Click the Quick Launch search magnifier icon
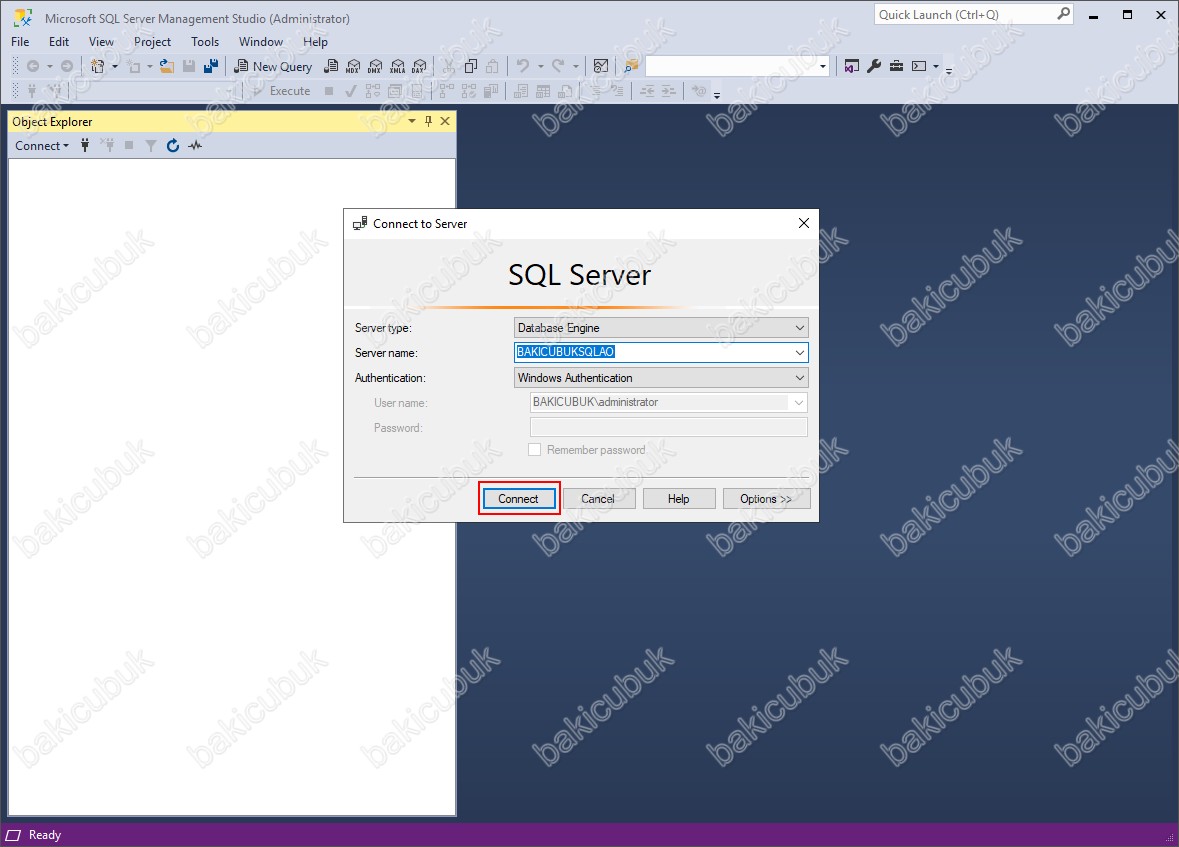This screenshot has height=847, width=1179. pos(1063,14)
